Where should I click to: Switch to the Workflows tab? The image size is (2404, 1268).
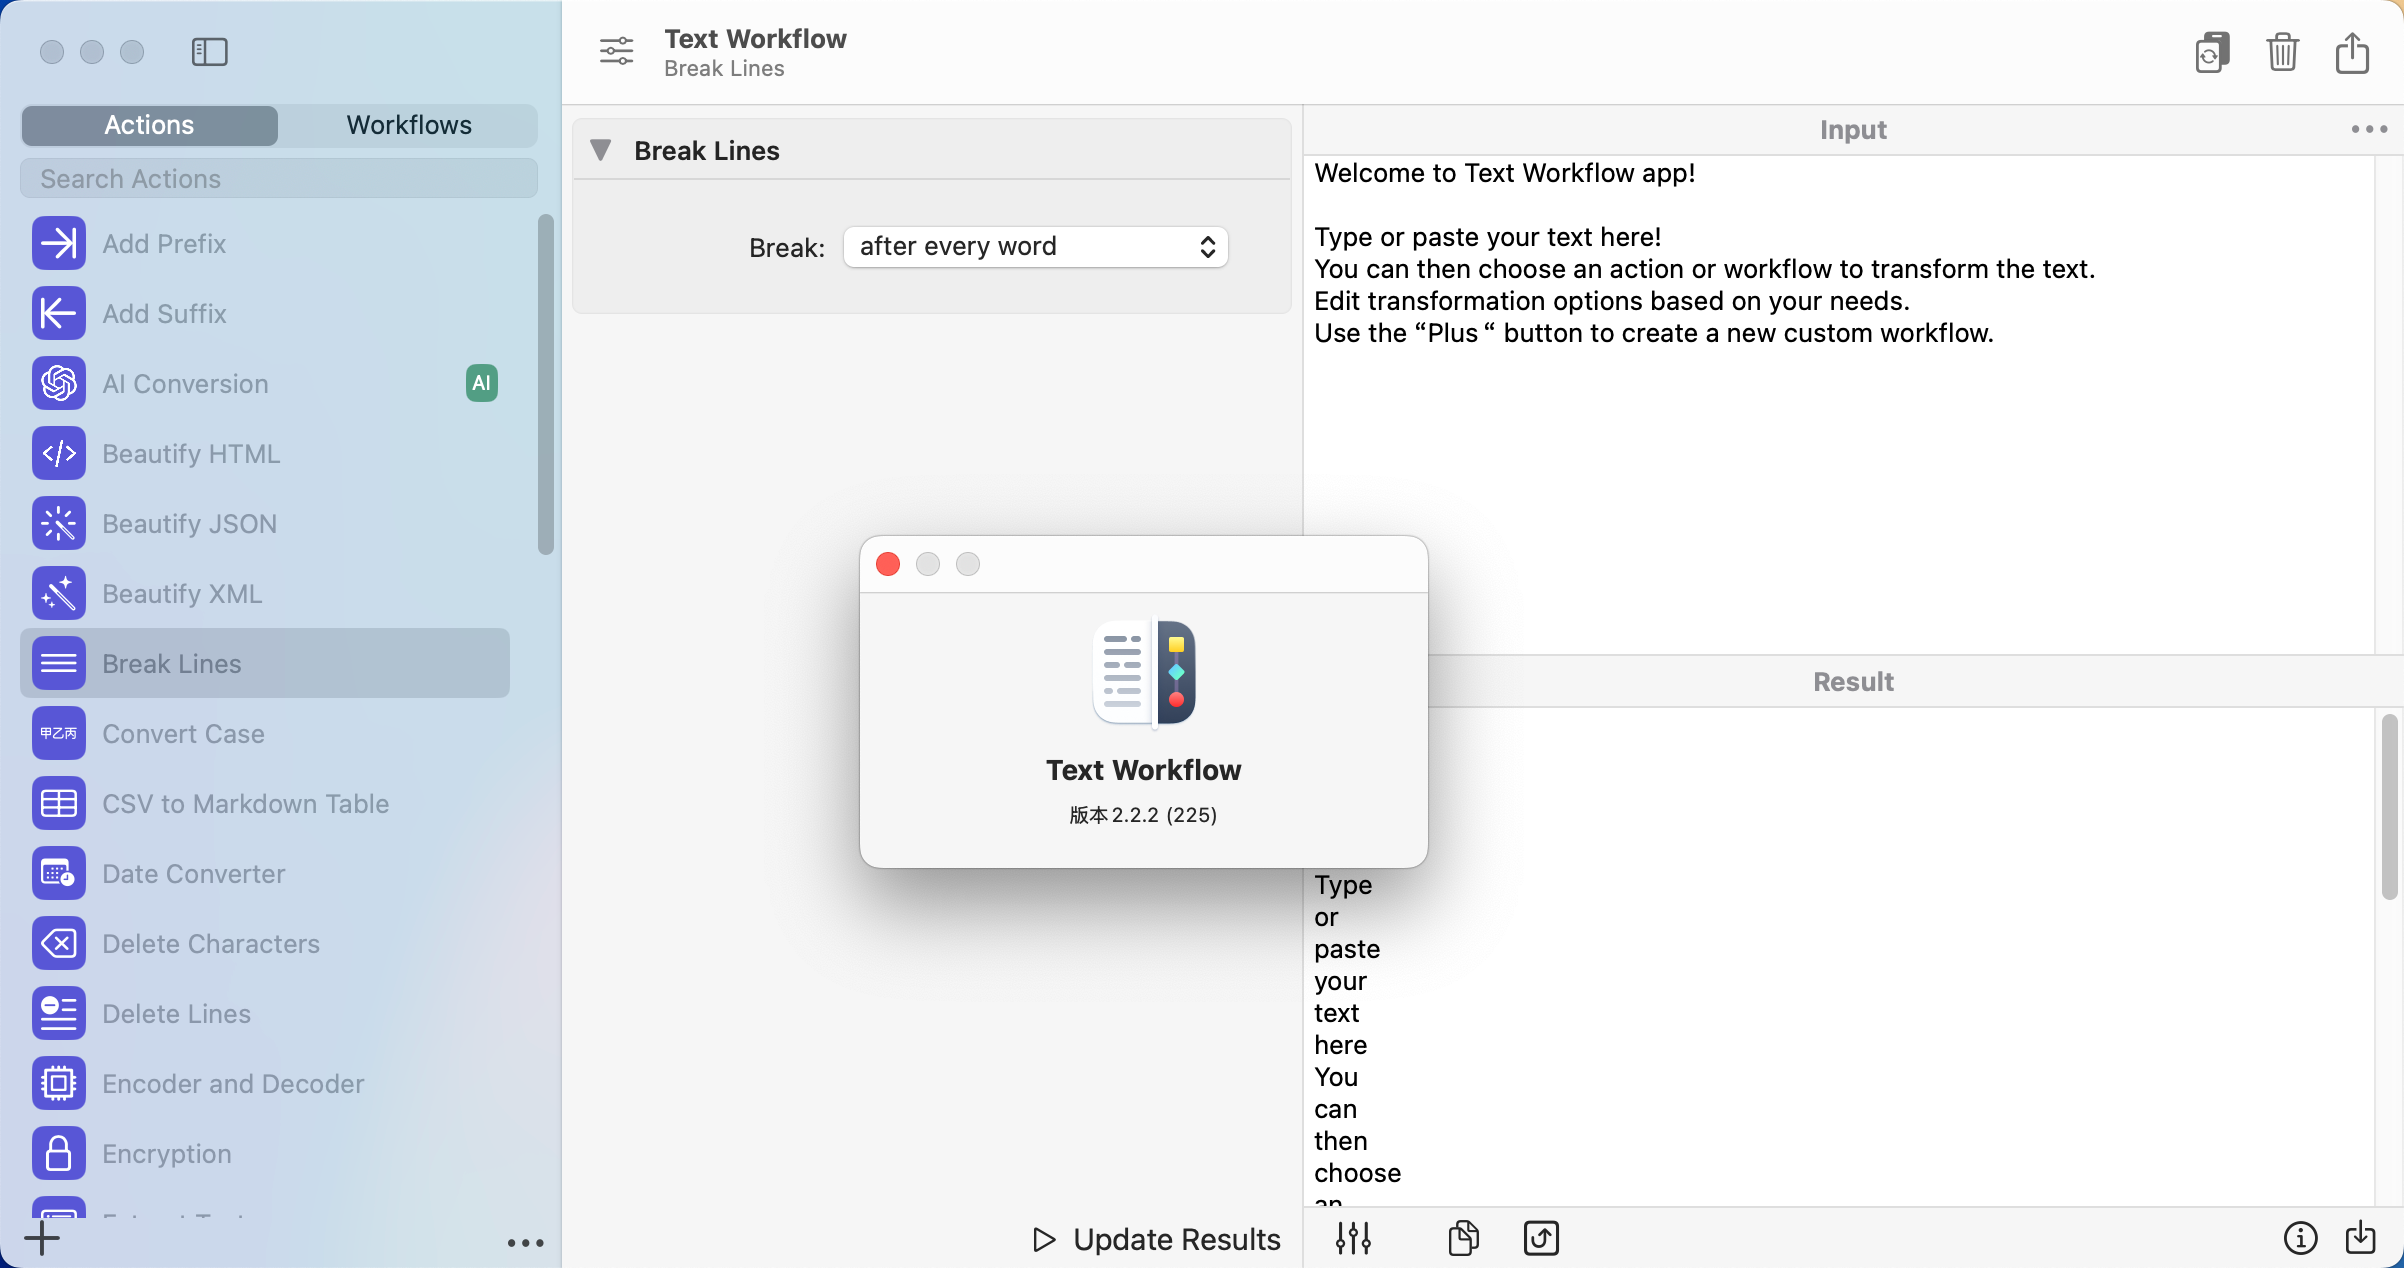click(408, 125)
